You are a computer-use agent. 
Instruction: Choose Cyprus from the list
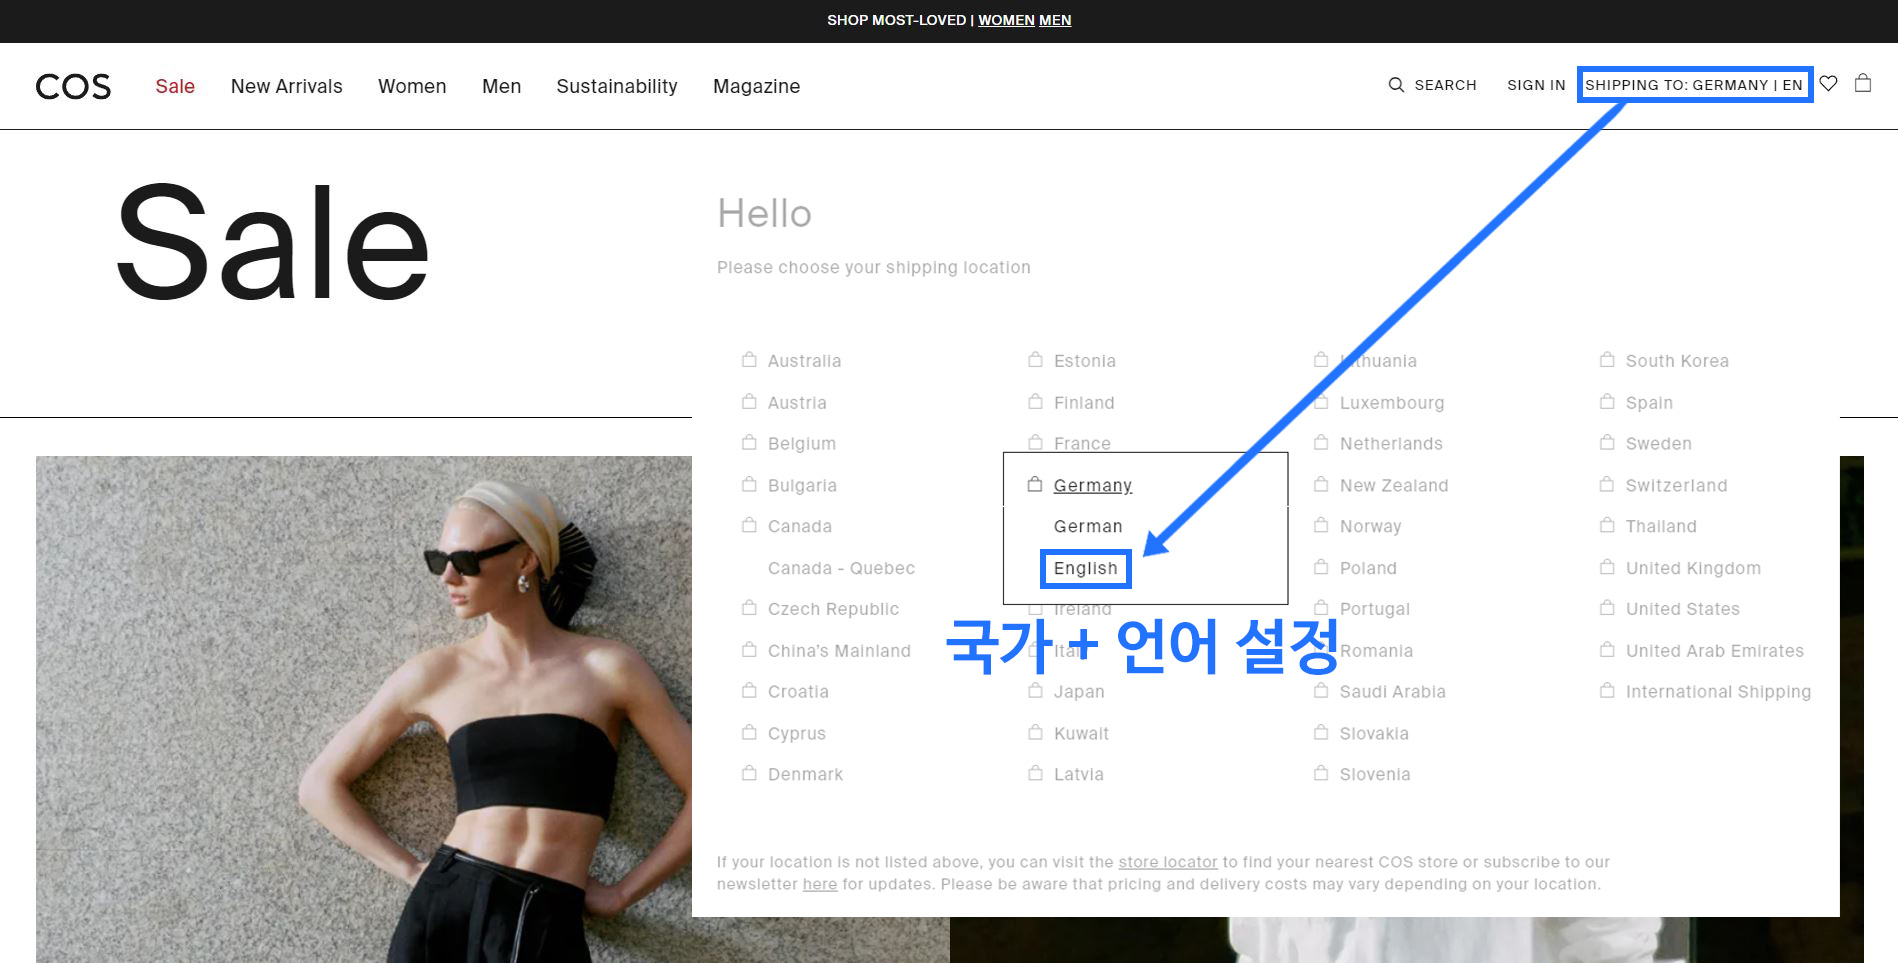pos(796,734)
